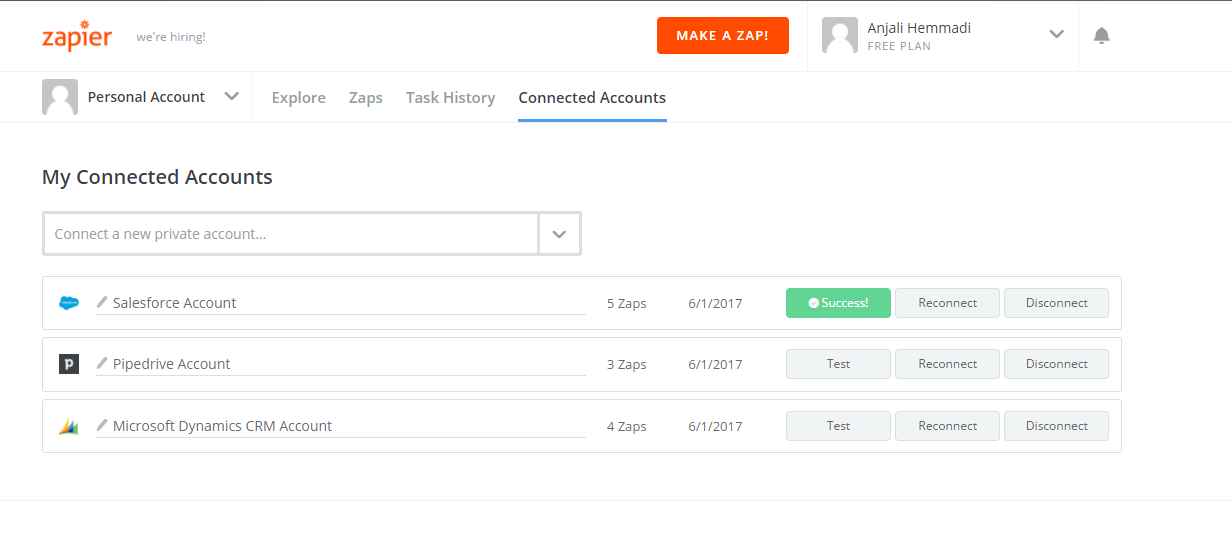Go to the Explore tab
This screenshot has width=1232, height=535.
pos(299,98)
